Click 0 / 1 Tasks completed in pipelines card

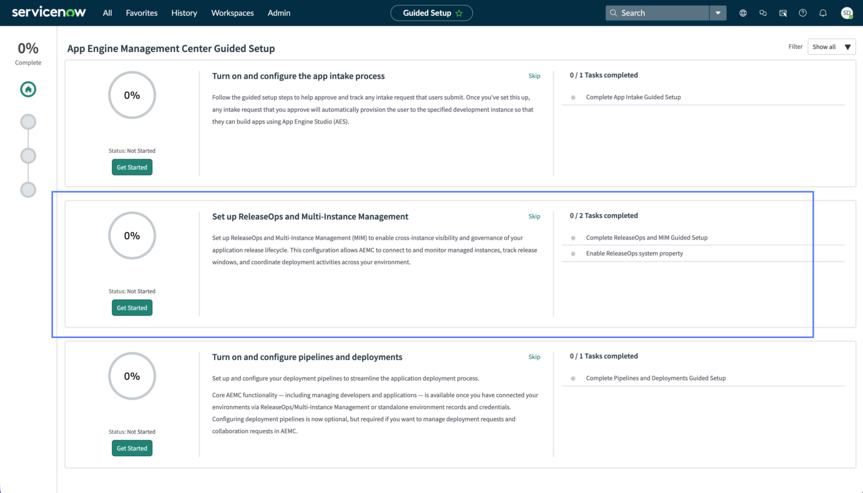(604, 356)
